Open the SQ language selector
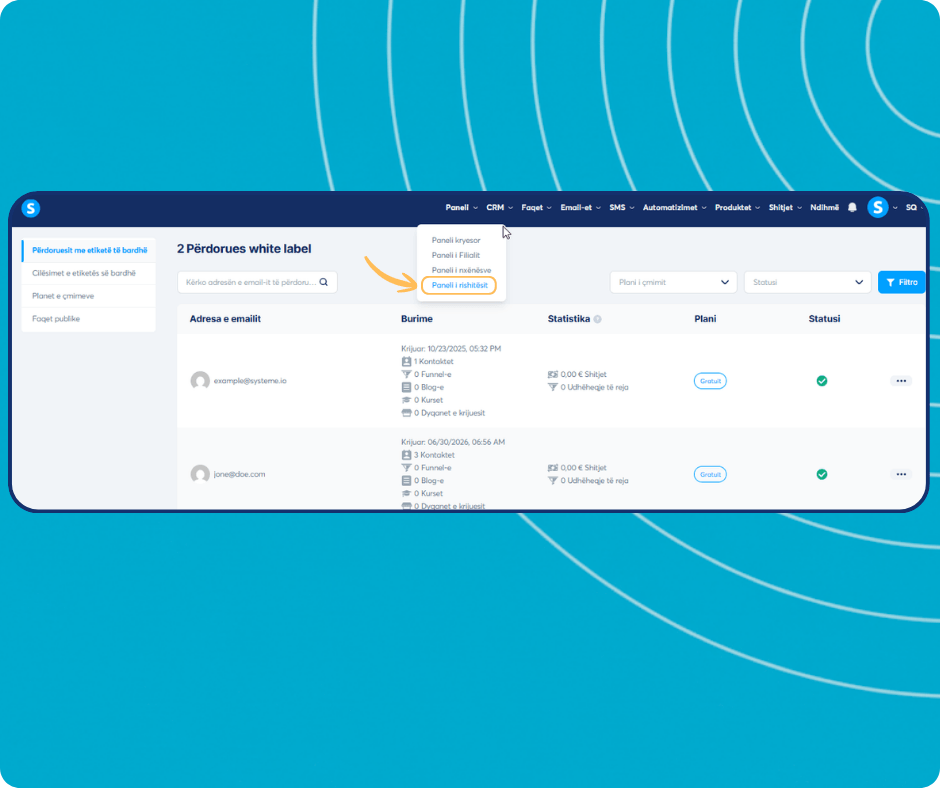Viewport: 940px width, 788px height. (x=913, y=207)
